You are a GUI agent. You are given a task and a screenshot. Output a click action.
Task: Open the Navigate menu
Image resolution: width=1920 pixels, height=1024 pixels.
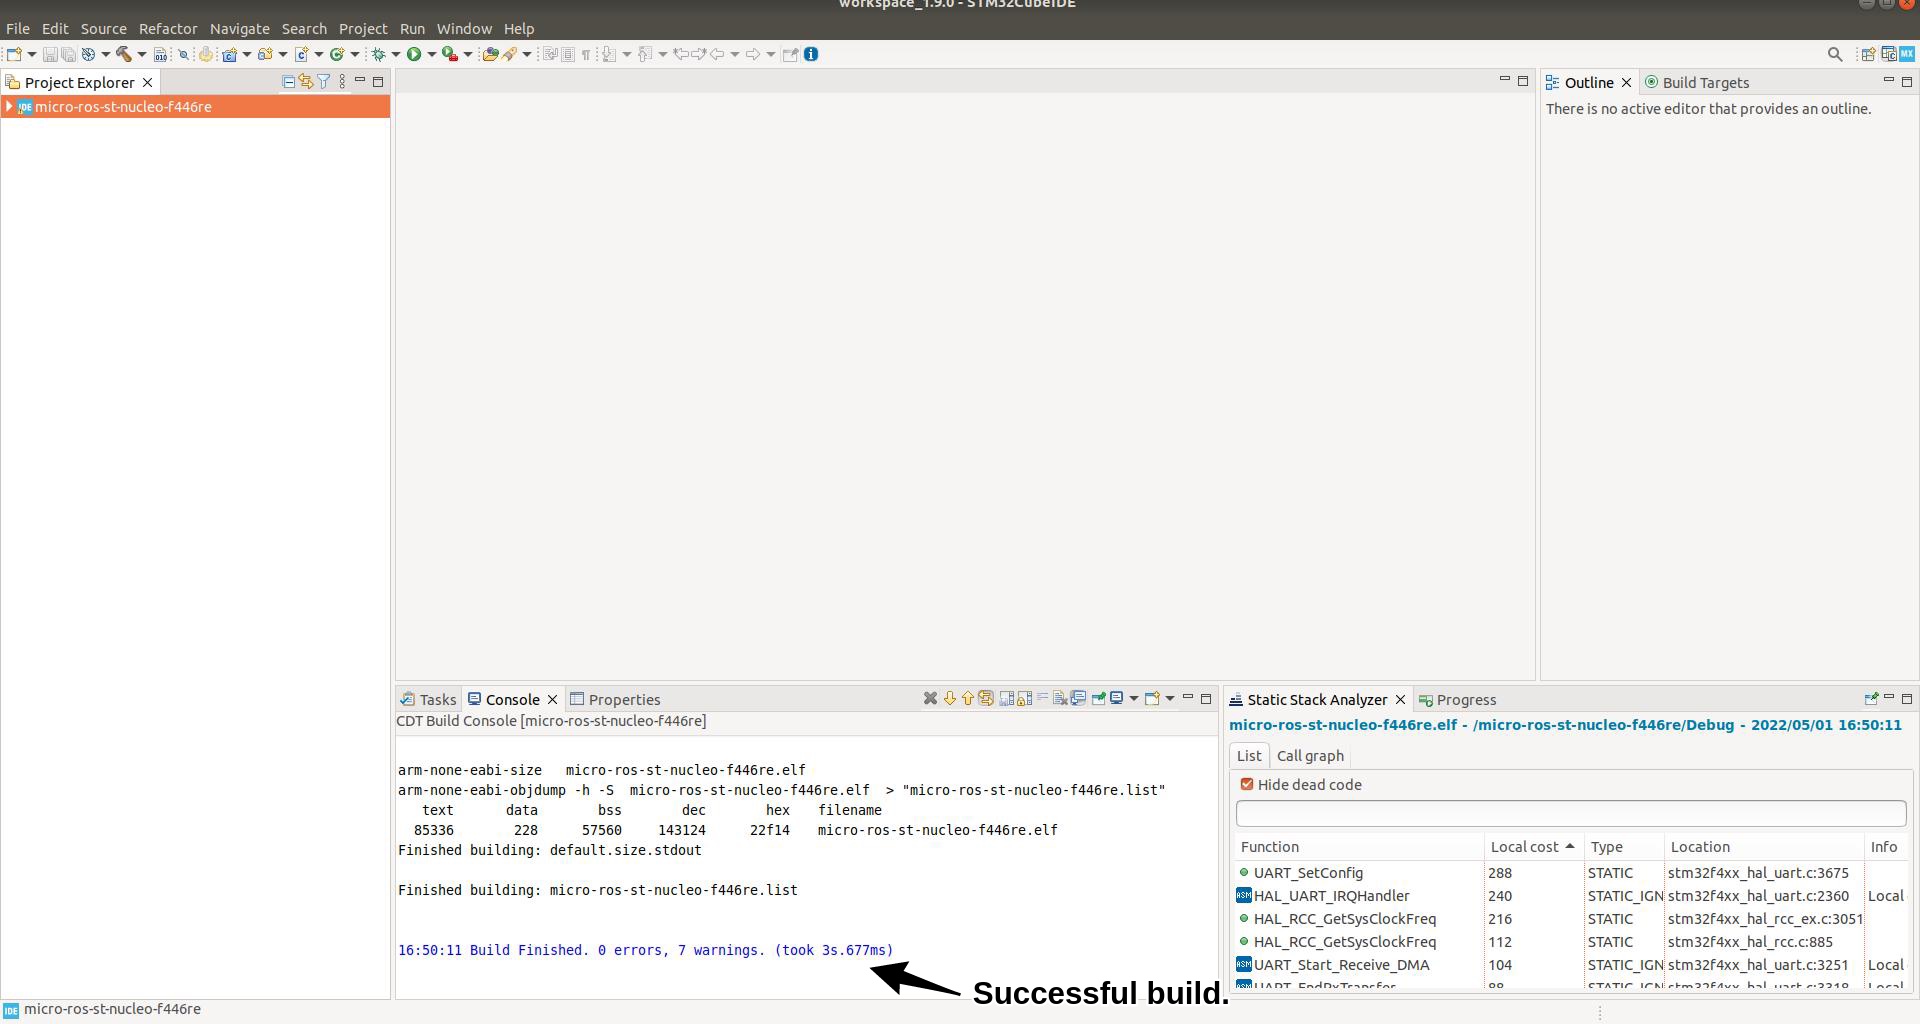point(240,29)
